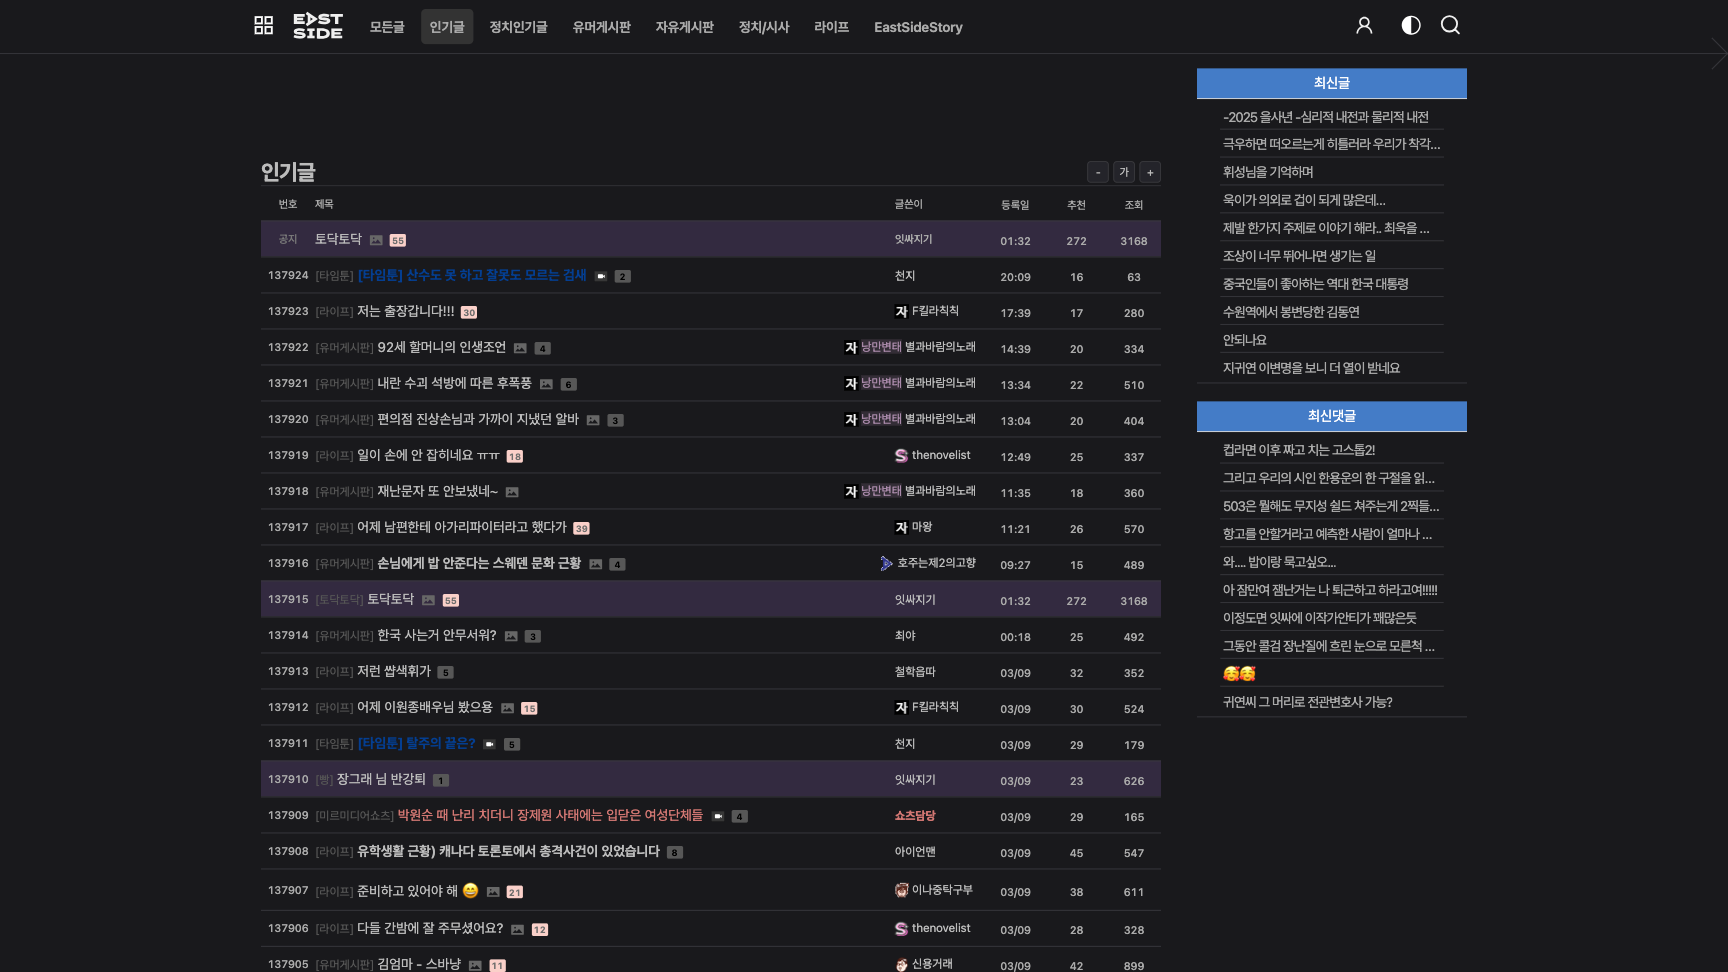
Task: Decrease font size with minus button
Action: [1097, 172]
